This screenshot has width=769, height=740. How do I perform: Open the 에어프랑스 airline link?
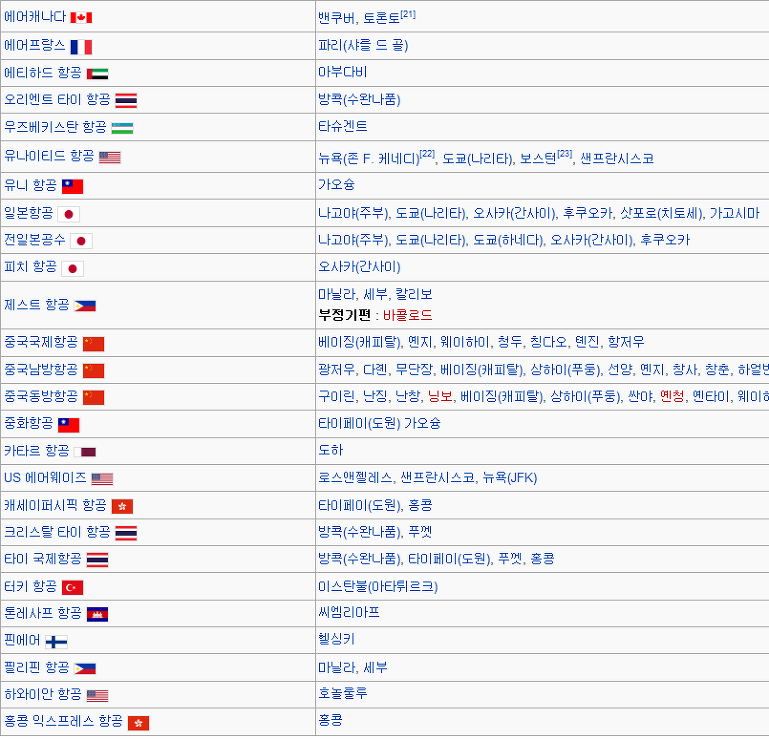coord(35,46)
